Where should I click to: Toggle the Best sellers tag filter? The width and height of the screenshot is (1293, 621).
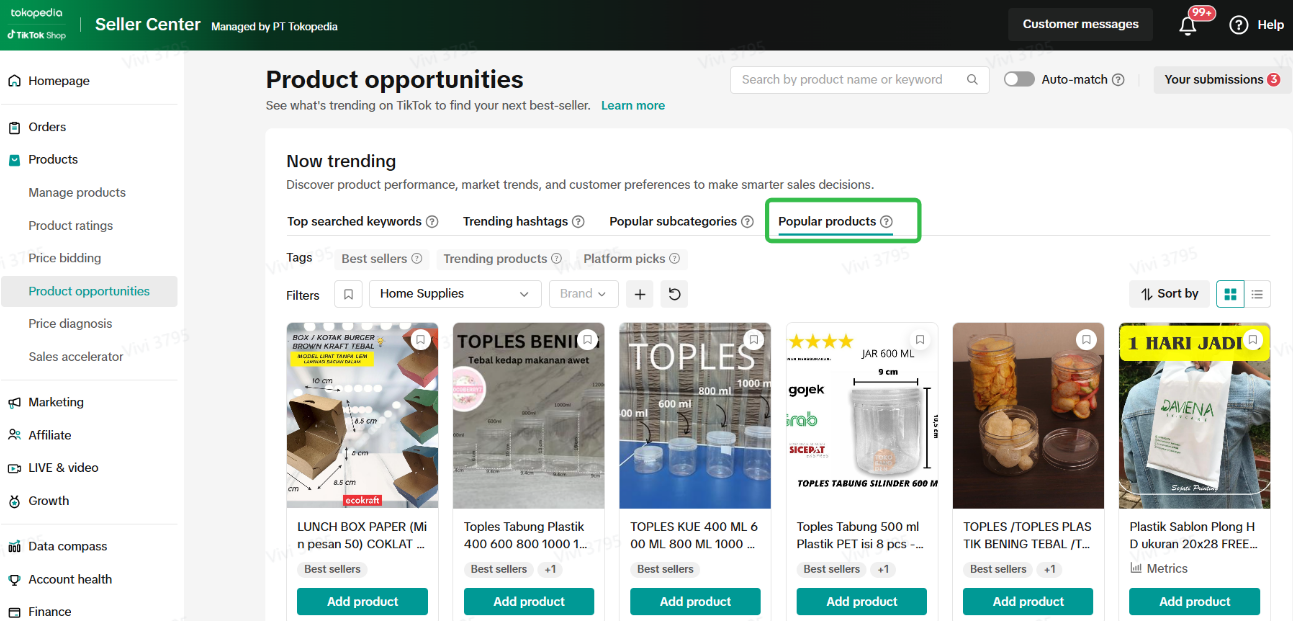(381, 259)
